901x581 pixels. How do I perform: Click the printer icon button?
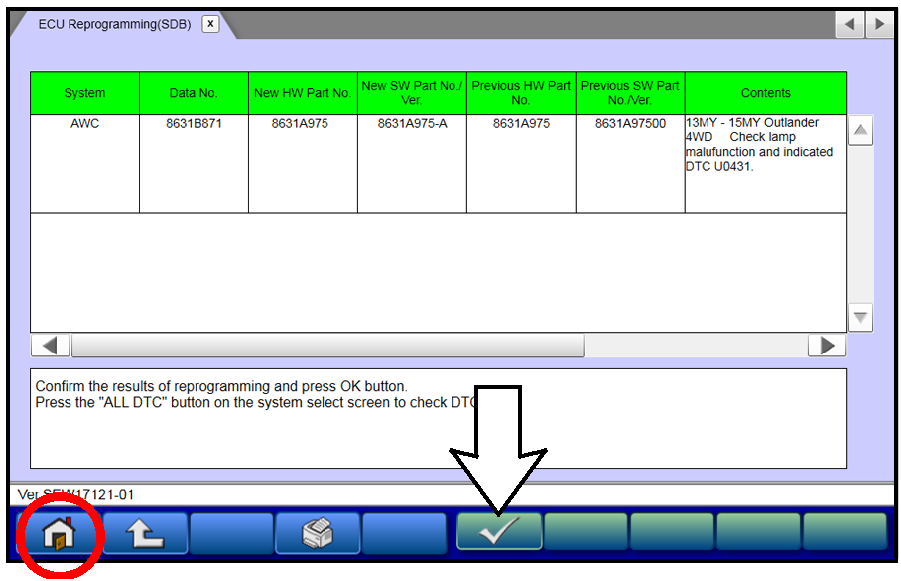pos(317,534)
